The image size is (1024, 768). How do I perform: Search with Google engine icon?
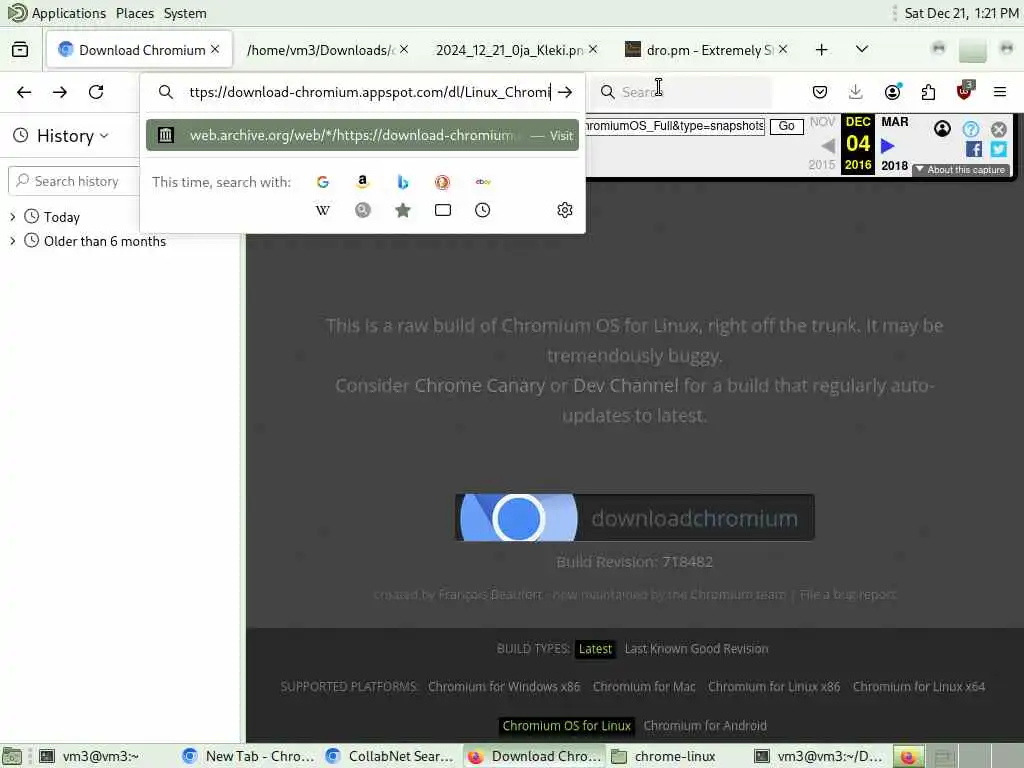(x=323, y=182)
